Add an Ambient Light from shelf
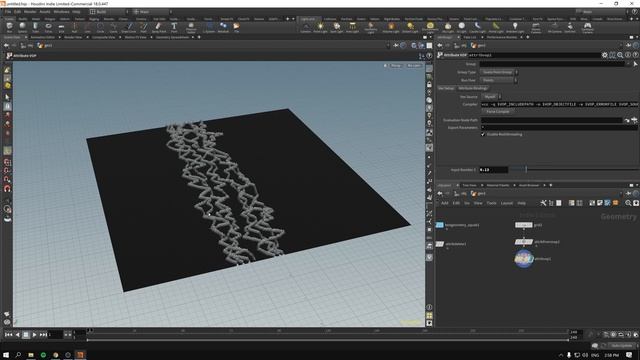Viewport: 640px width, 360px height. coord(515,27)
